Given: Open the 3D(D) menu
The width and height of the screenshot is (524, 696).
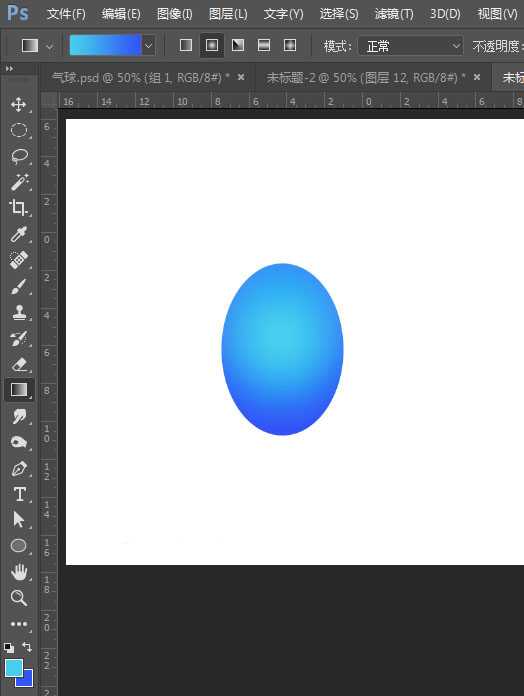Looking at the screenshot, I should coord(445,14).
